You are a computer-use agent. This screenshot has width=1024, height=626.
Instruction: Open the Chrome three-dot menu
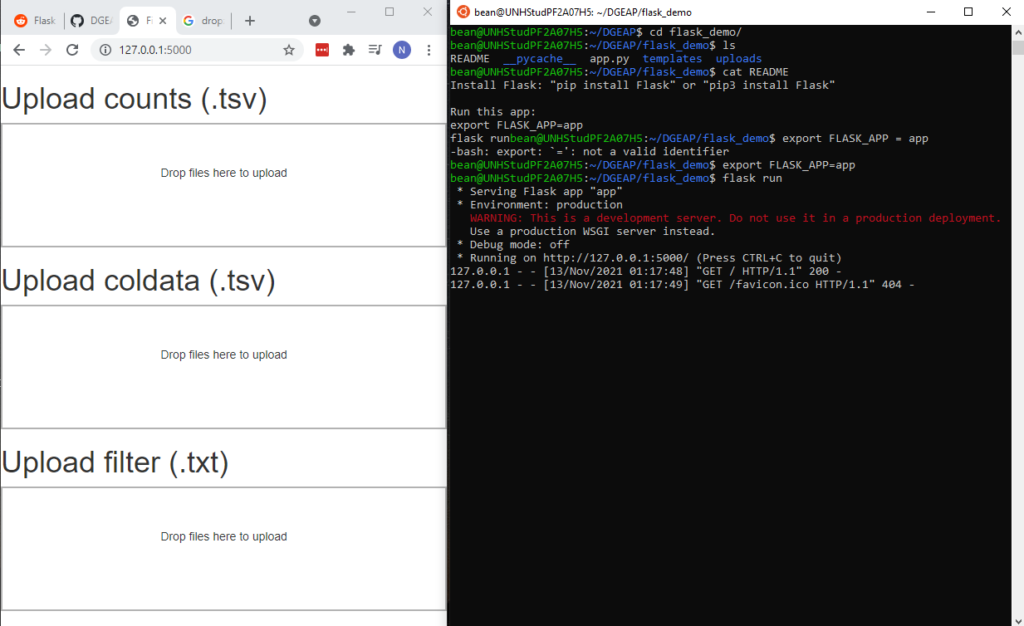[429, 50]
